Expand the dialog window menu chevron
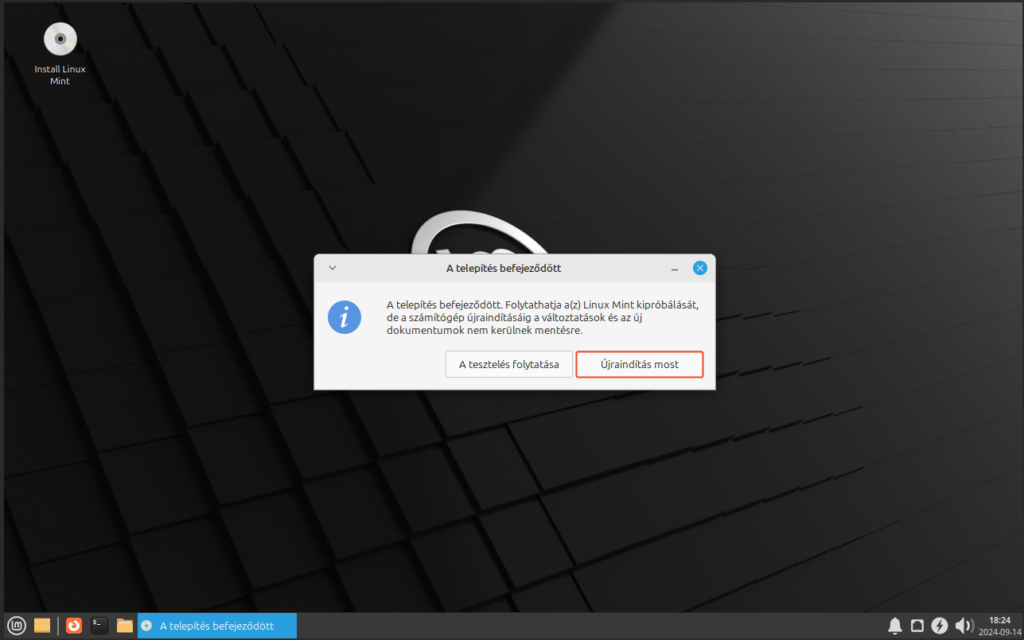The width and height of the screenshot is (1024, 640). 332,268
